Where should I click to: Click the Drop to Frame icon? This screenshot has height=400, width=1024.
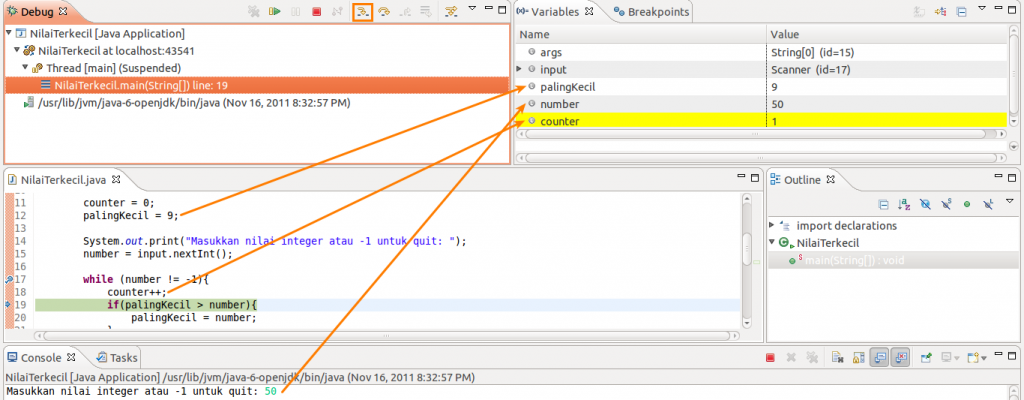pos(426,11)
